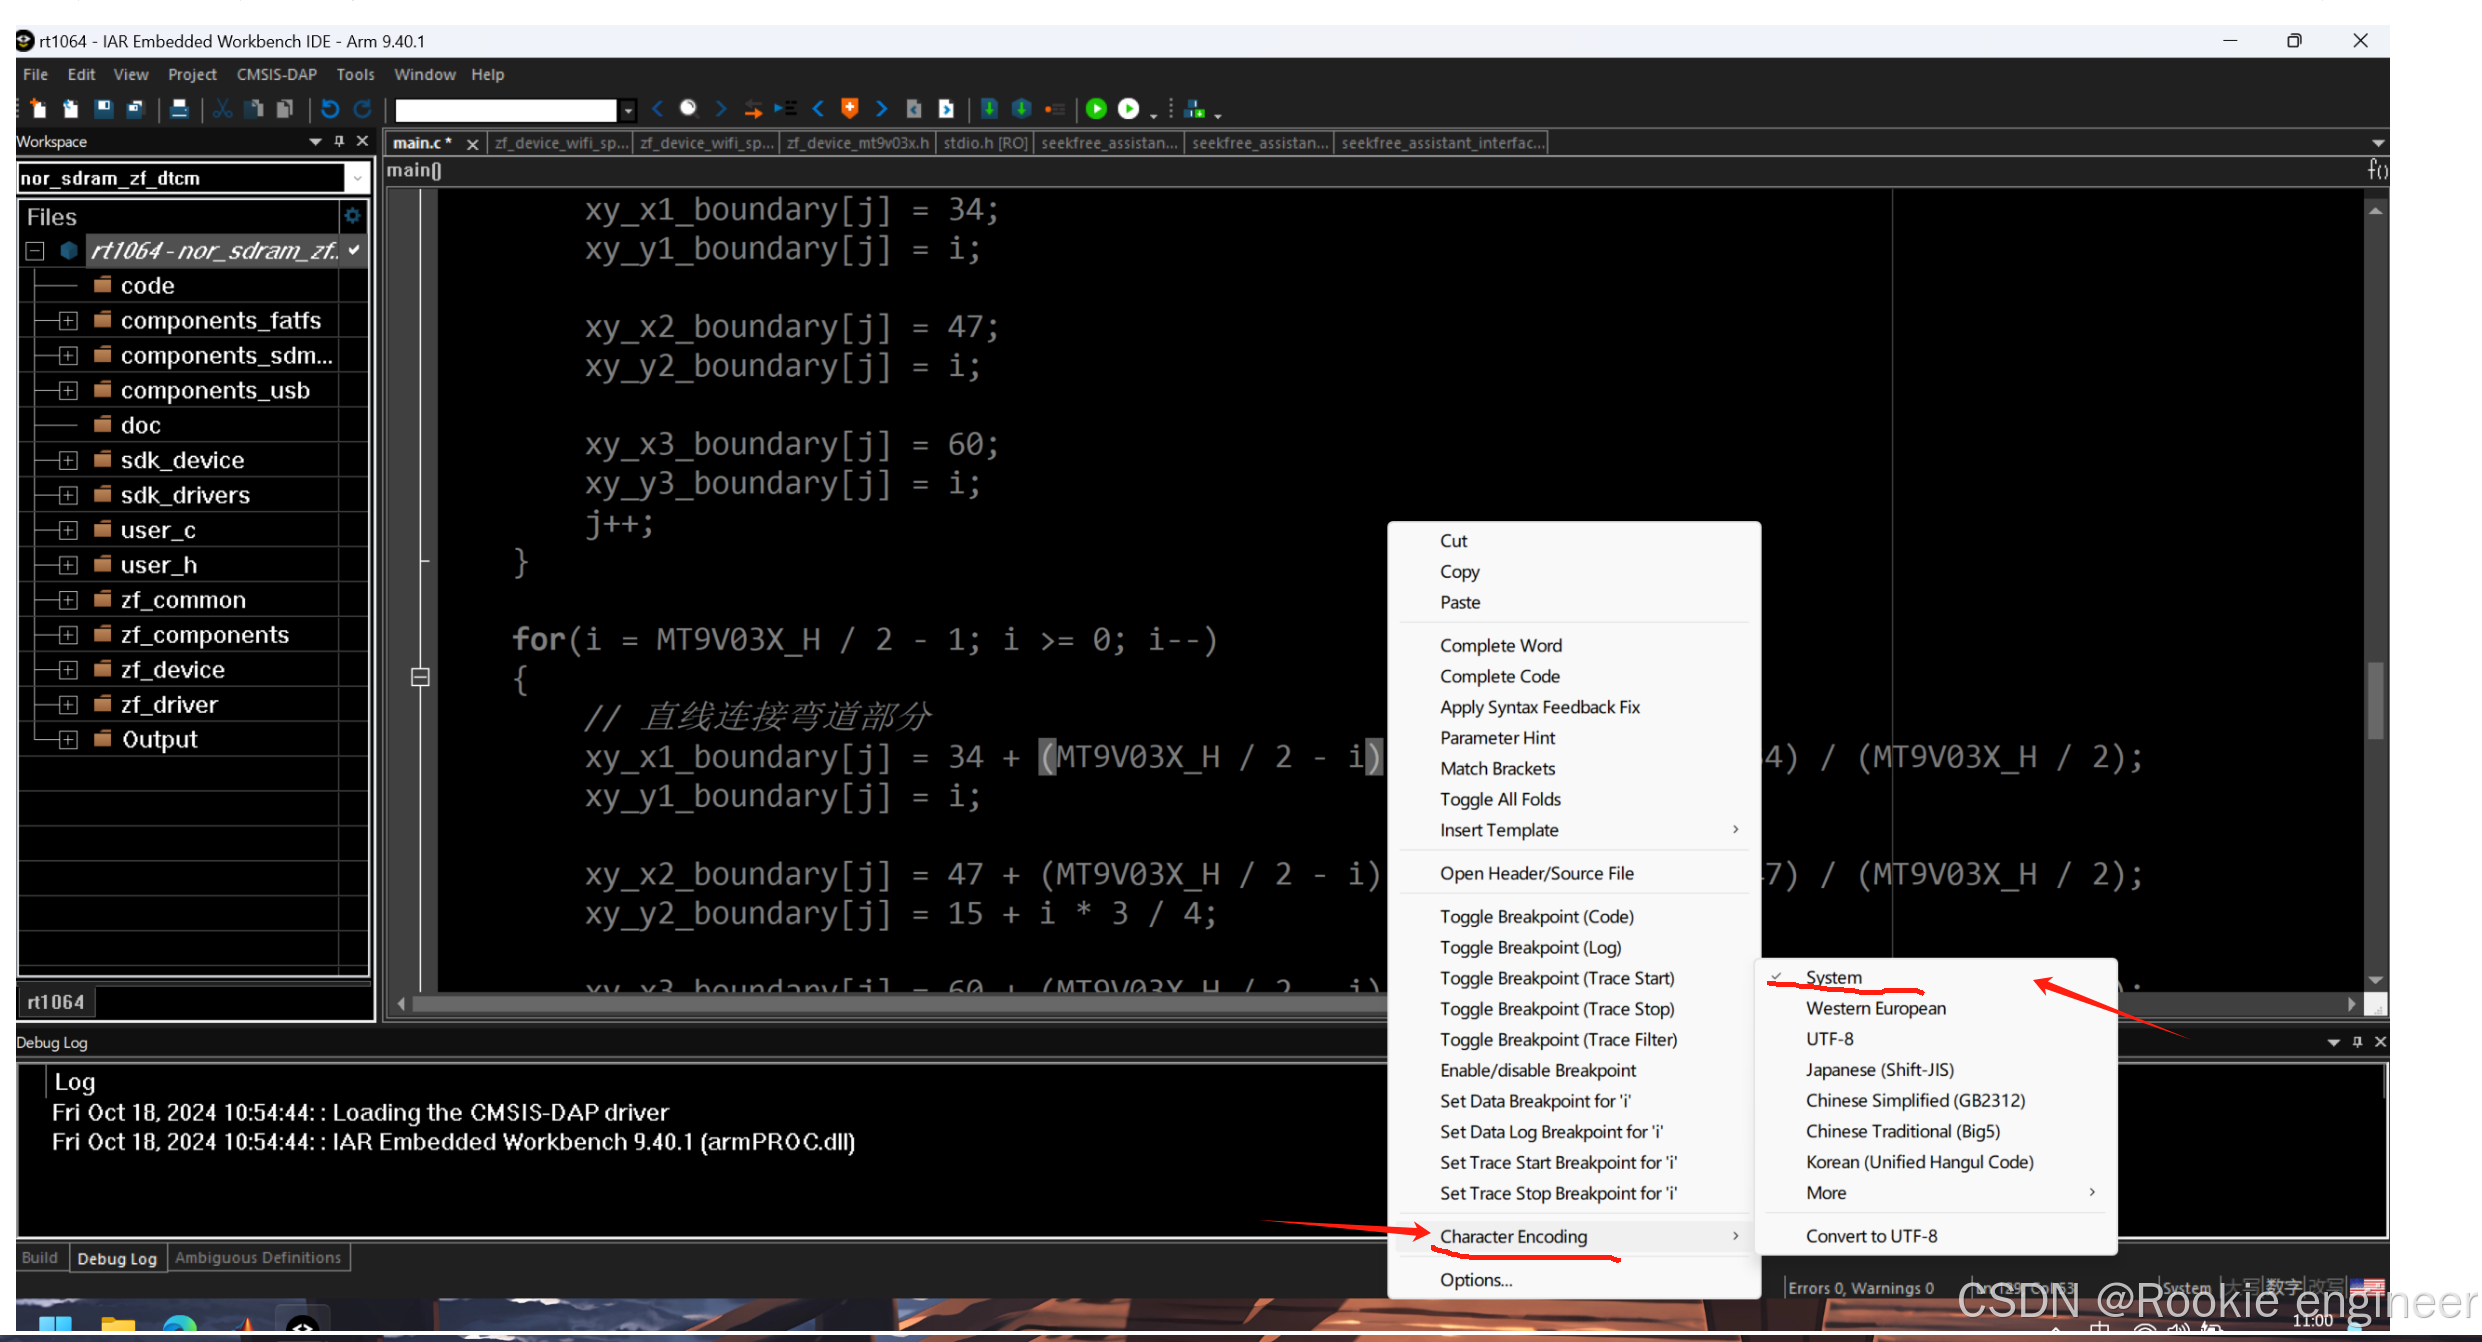2482x1342 pixels.
Task: Click Options... in context menu
Action: tap(1475, 1280)
